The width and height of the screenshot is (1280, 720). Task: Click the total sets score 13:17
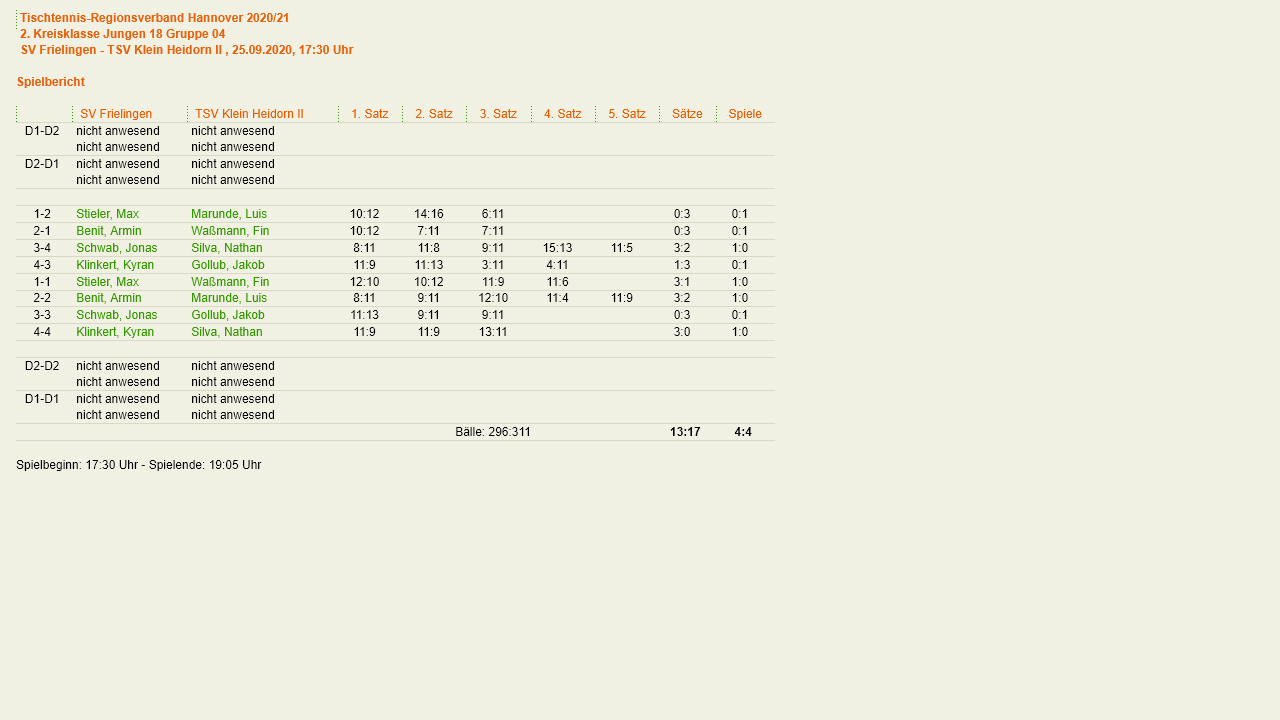click(685, 432)
